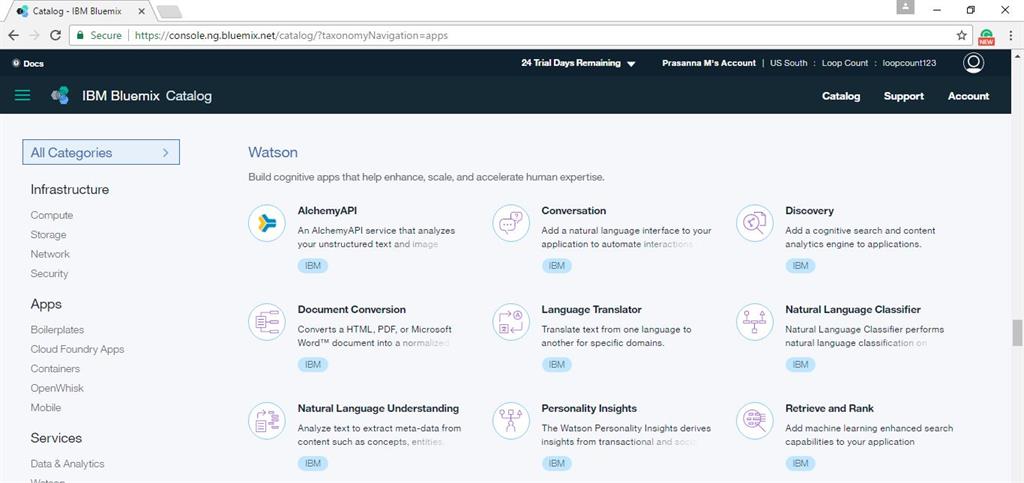Image resolution: width=1024 pixels, height=483 pixels.
Task: Click the browser back arrow
Action: [14, 35]
